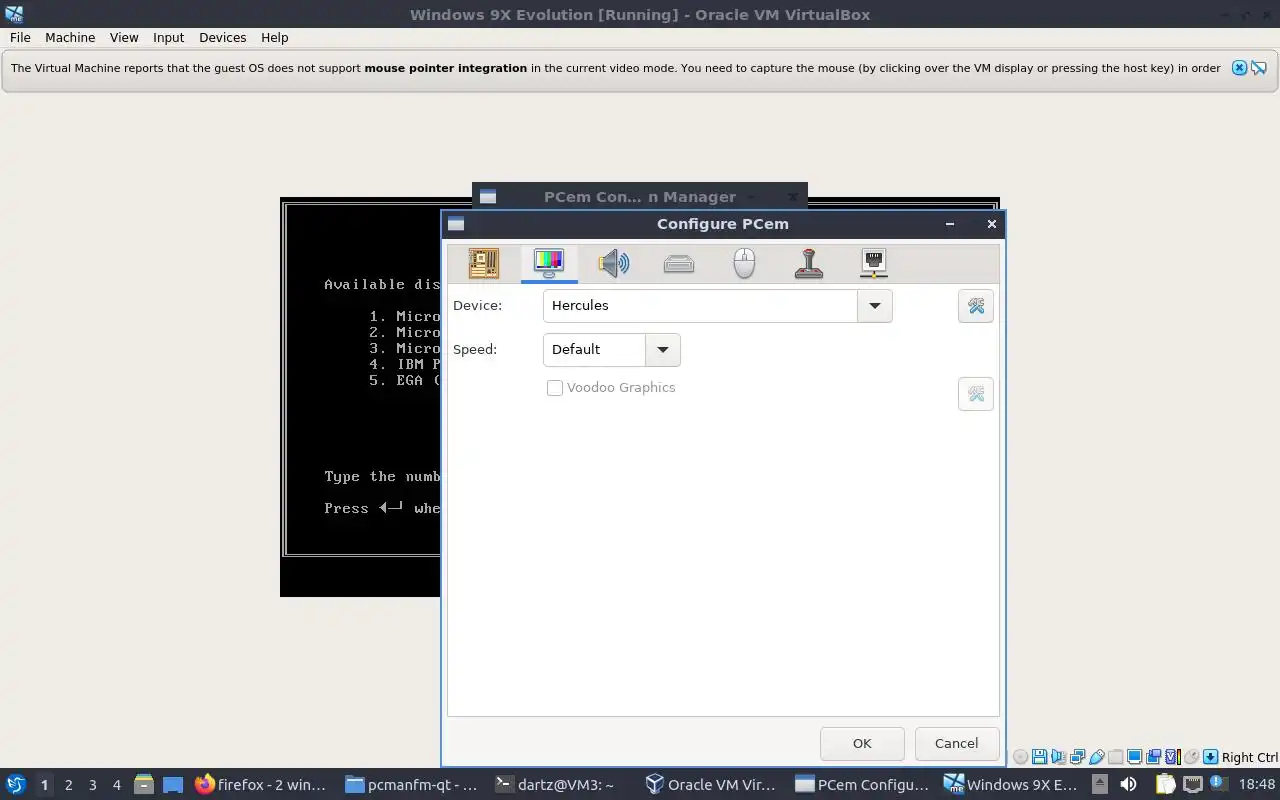Open the Joystick settings tab
Image resolution: width=1280 pixels, height=800 pixels.
(809, 263)
